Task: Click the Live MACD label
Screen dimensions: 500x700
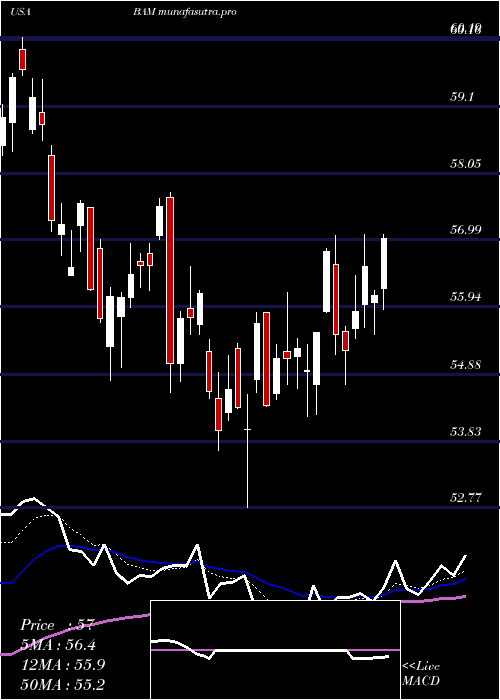Action: (x=421, y=674)
